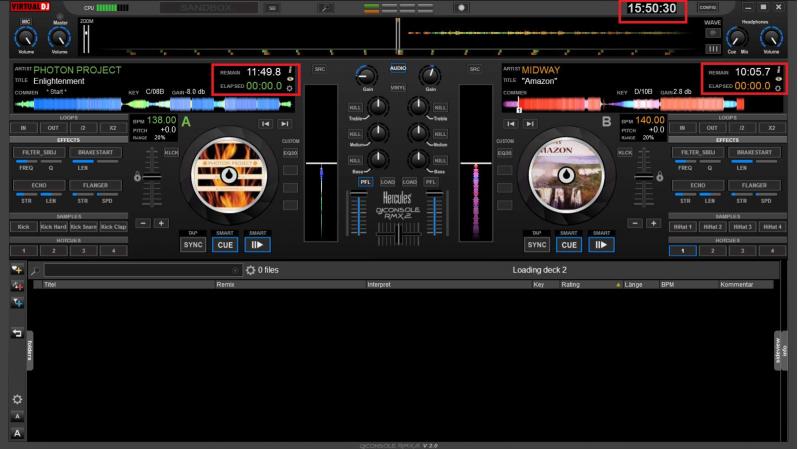Screen dimensions: 800x449
Task: Click the small 'A' font size icon
Action: click(x=17, y=416)
